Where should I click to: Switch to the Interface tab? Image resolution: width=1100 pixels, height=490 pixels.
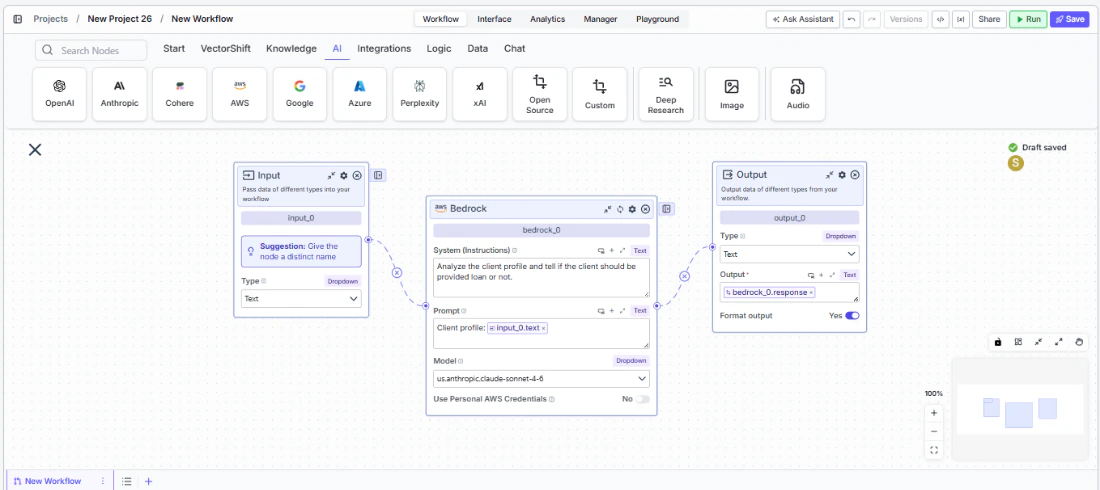(x=494, y=19)
